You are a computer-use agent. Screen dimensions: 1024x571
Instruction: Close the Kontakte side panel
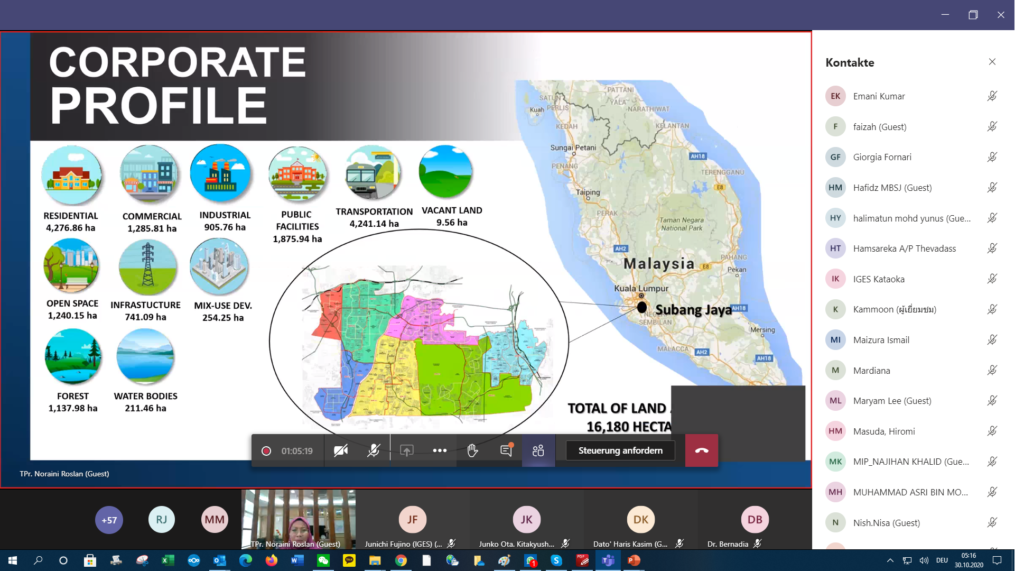pos(992,62)
